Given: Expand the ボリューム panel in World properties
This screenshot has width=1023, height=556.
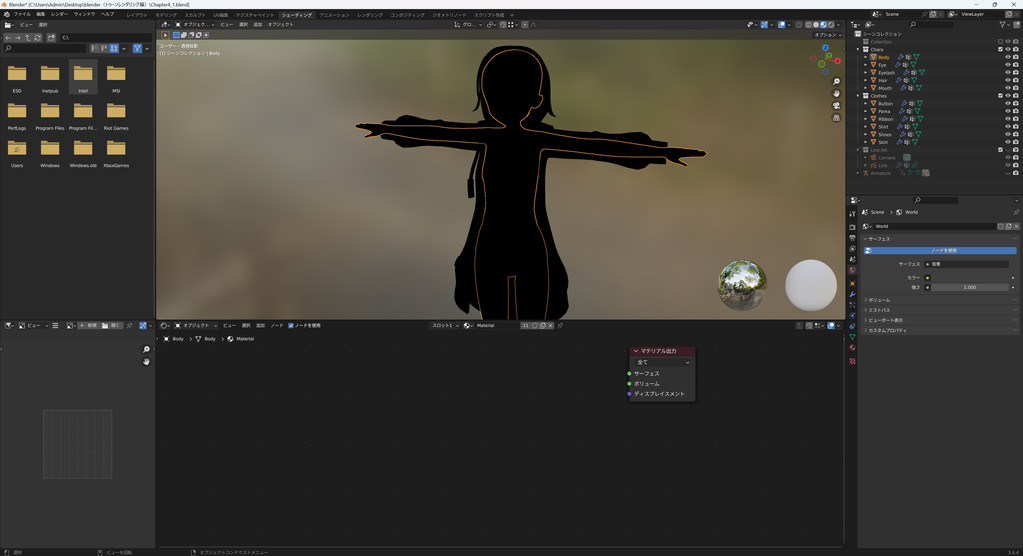Looking at the screenshot, I should [879, 300].
